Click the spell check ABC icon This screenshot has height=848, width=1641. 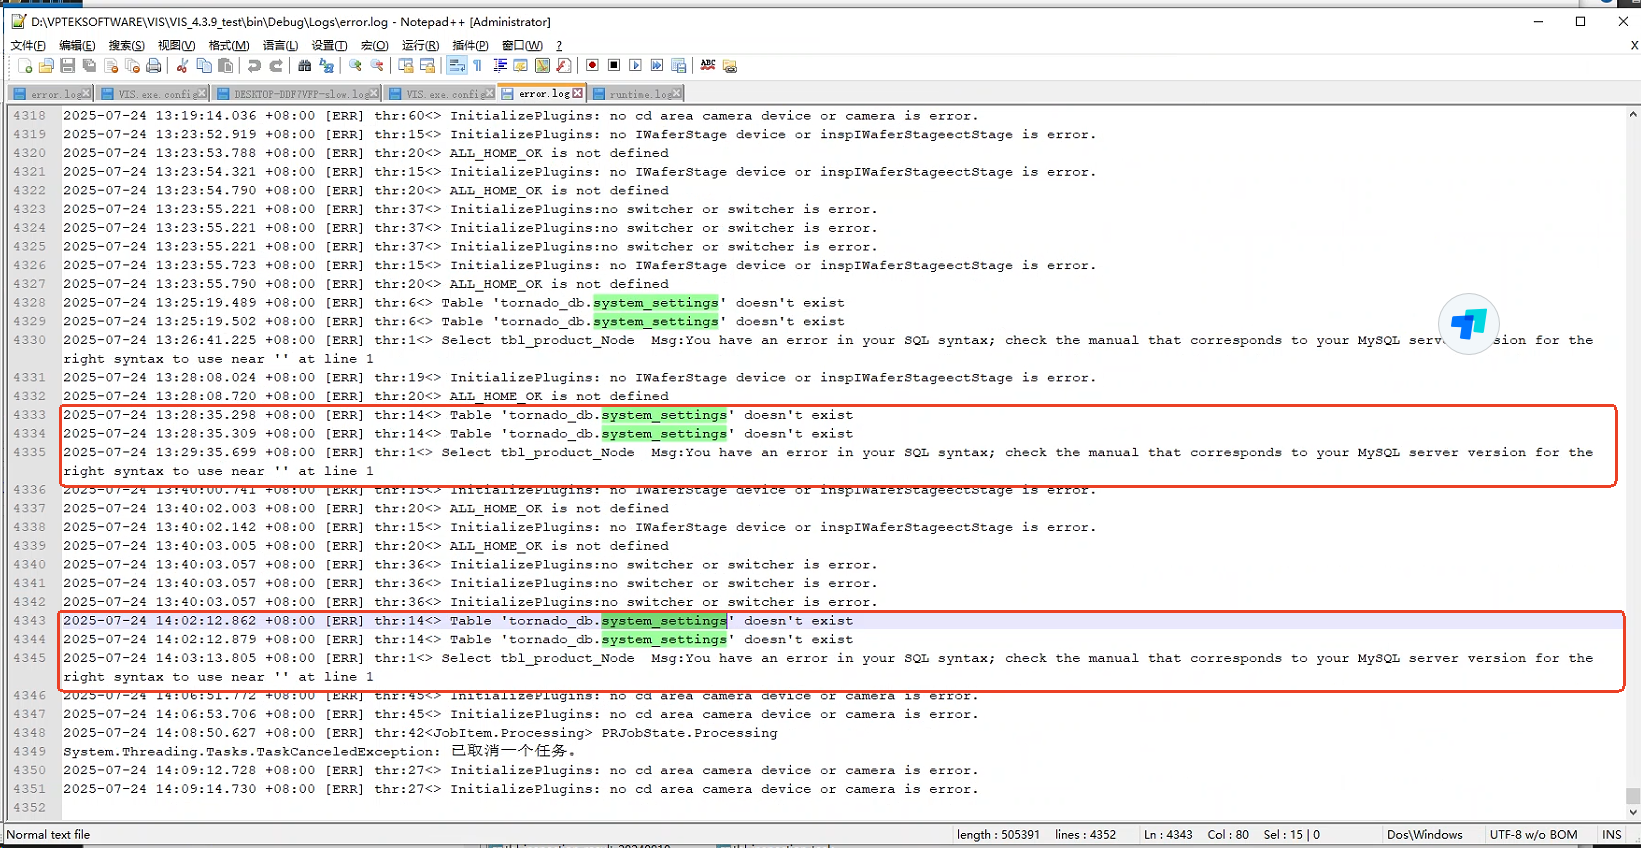pos(708,66)
